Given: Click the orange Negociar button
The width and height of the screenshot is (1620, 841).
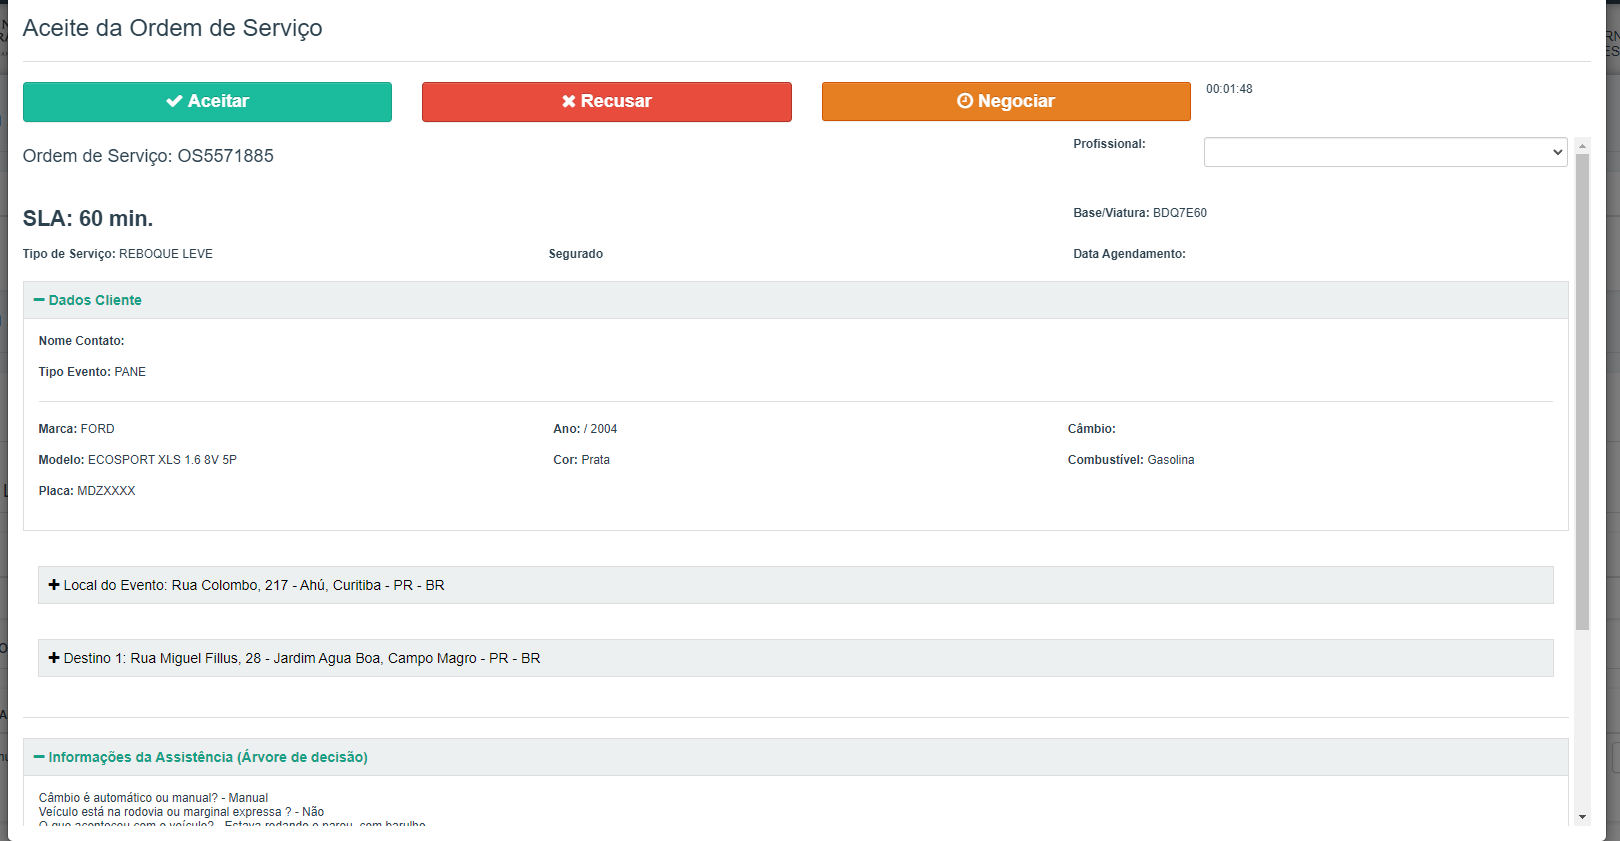Looking at the screenshot, I should (x=1006, y=102).
